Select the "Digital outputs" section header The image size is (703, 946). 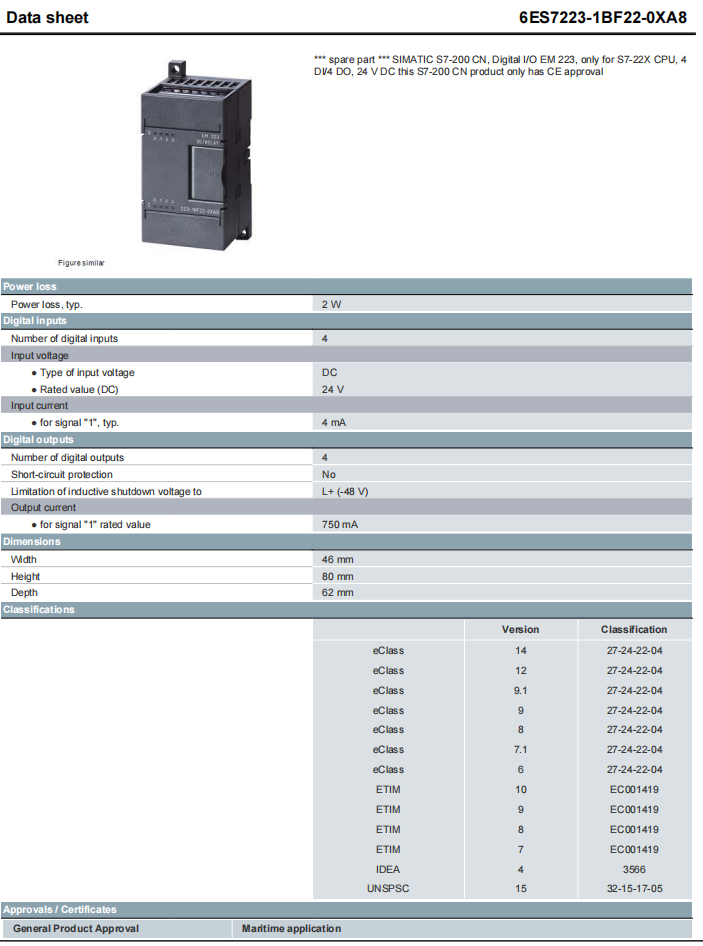38,440
